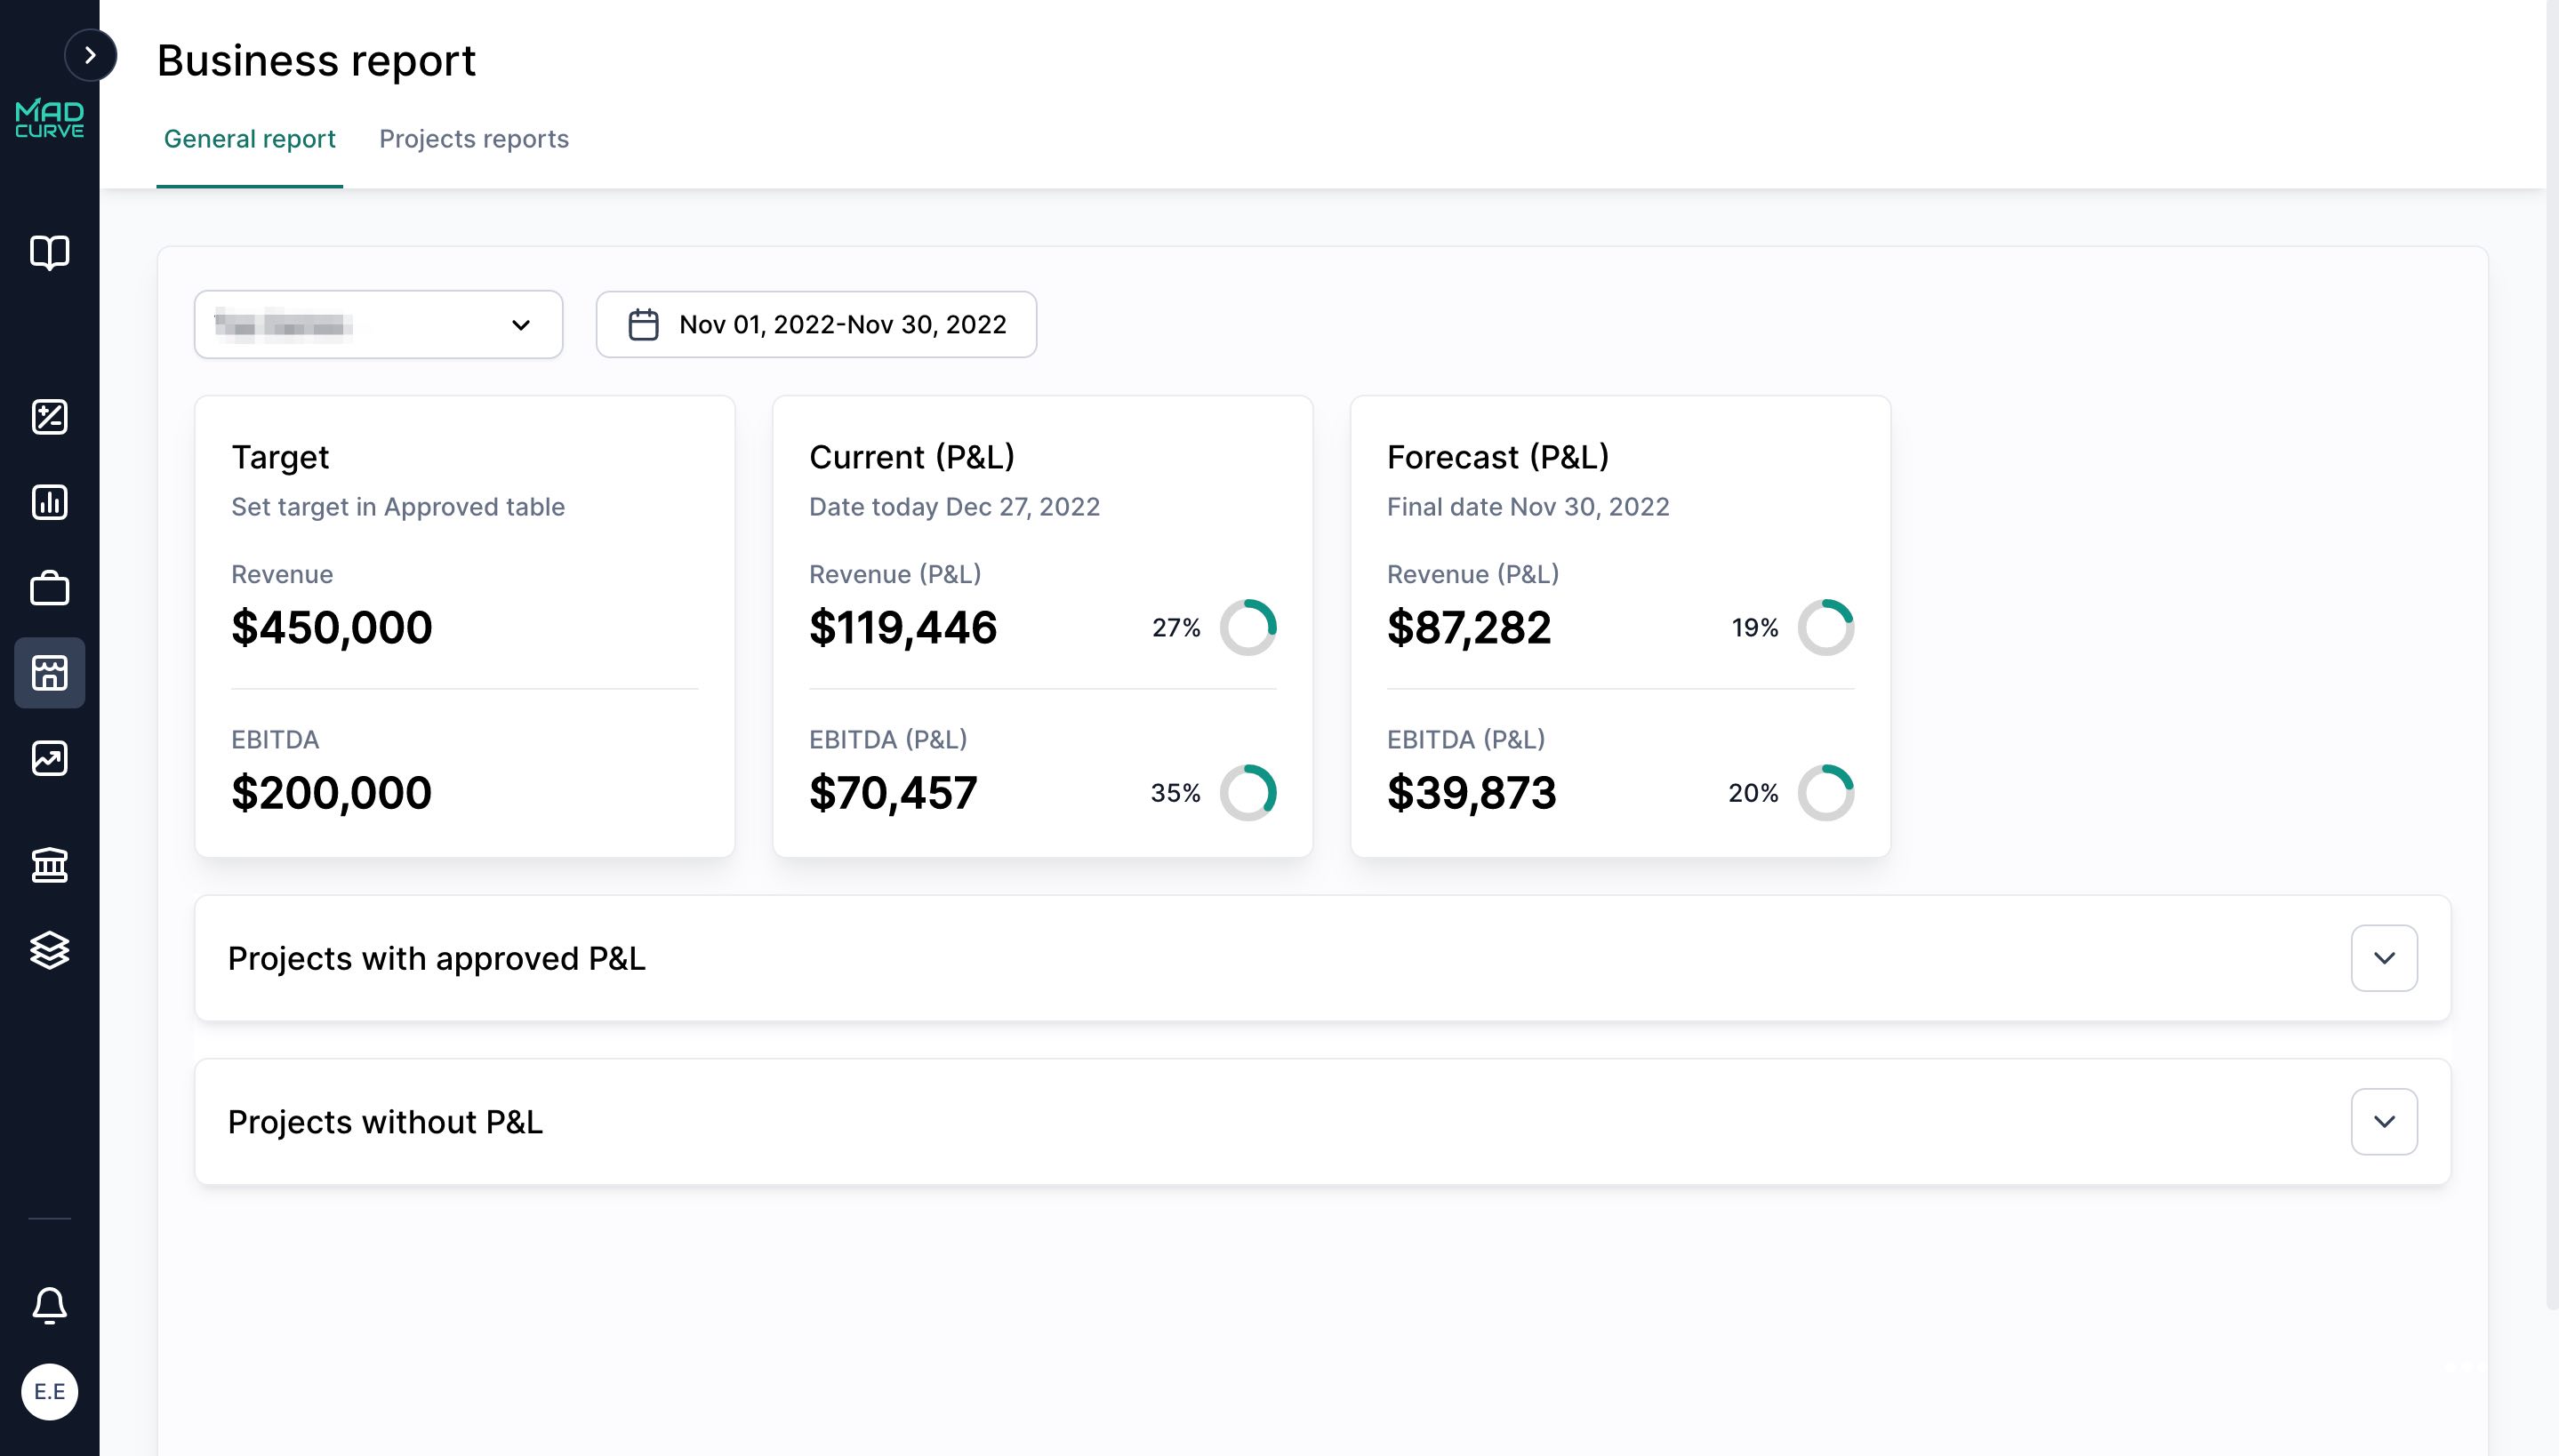Open the trending chart analytics icon
The width and height of the screenshot is (2559, 1456).
tap(50, 758)
